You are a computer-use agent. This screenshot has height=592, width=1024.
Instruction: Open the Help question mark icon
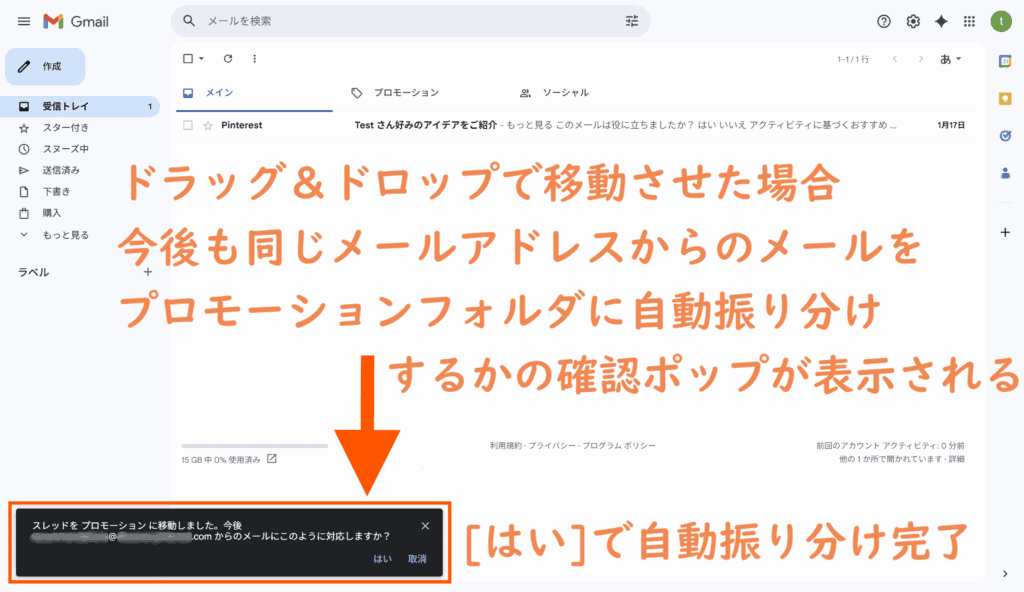pyautogui.click(x=883, y=21)
